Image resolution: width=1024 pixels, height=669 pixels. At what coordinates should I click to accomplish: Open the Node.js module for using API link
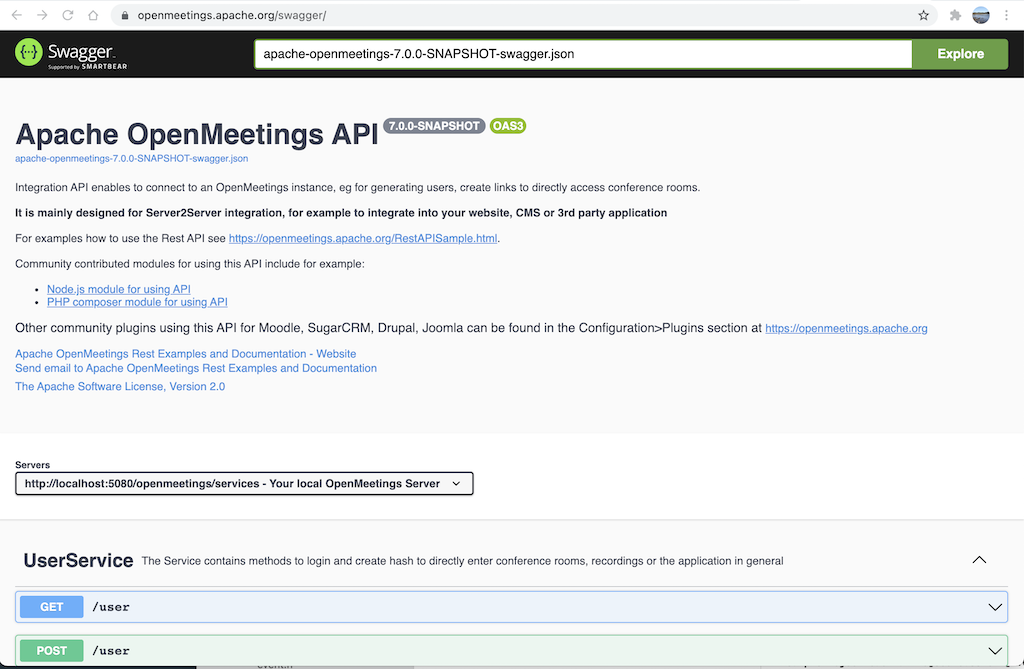(x=118, y=289)
